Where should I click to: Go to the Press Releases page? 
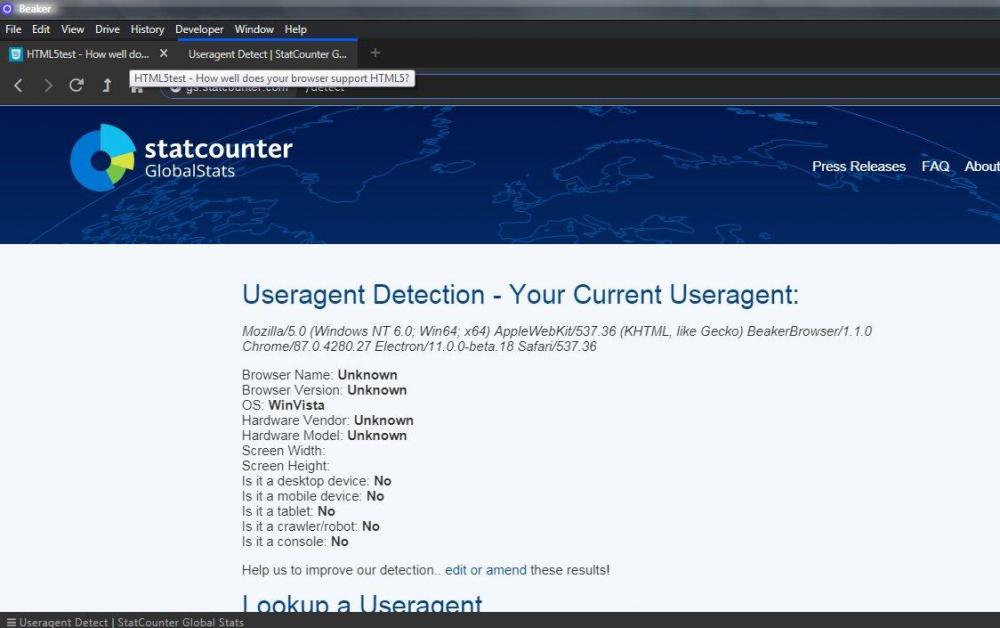click(858, 166)
